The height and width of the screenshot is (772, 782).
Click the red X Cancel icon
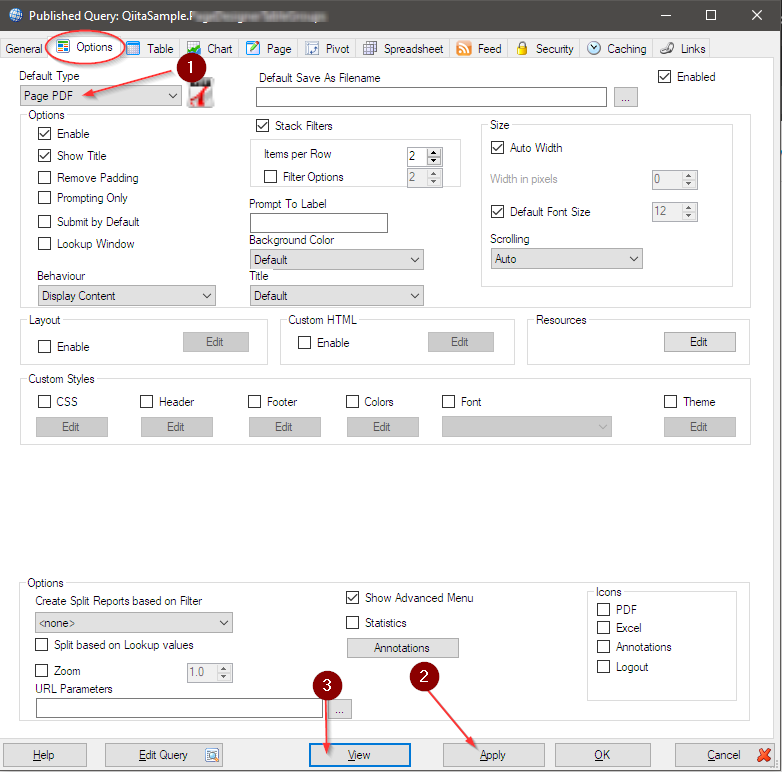(x=764, y=755)
